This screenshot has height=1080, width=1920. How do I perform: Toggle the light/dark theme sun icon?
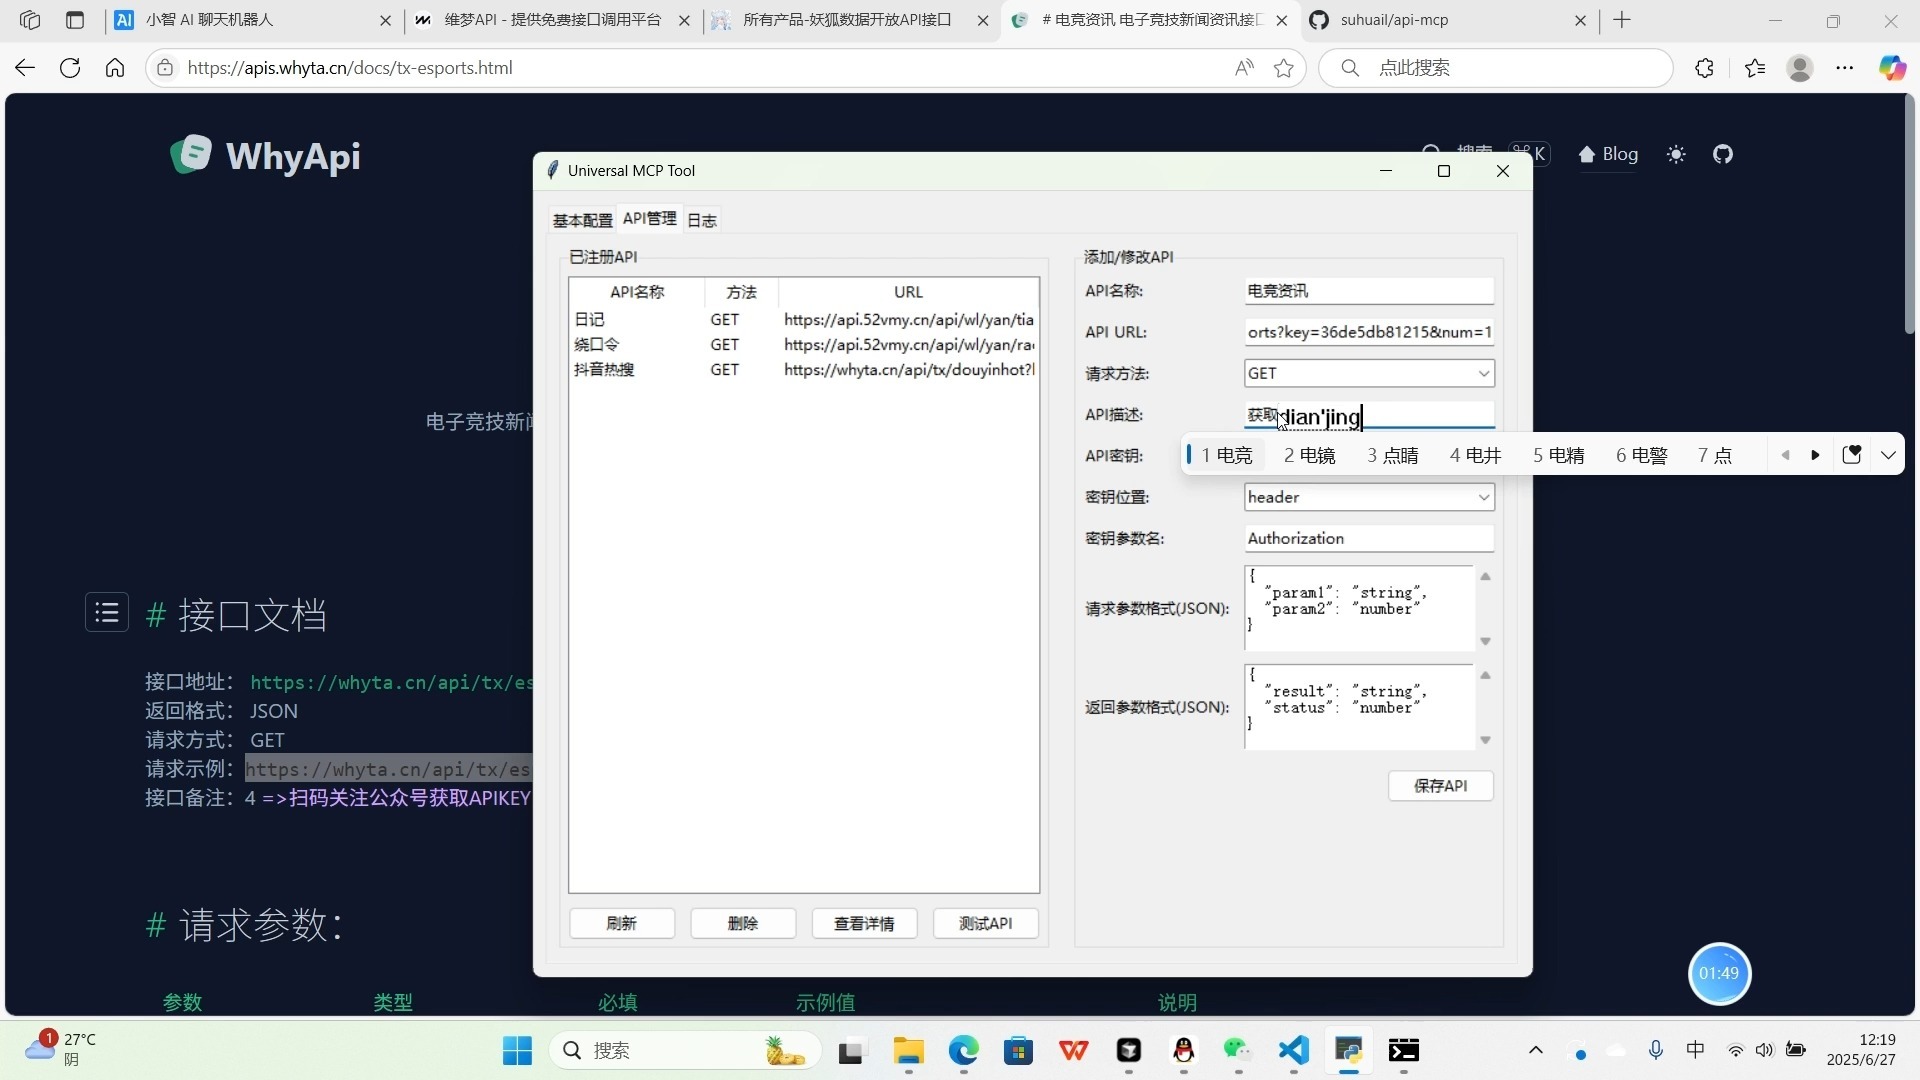point(1676,154)
